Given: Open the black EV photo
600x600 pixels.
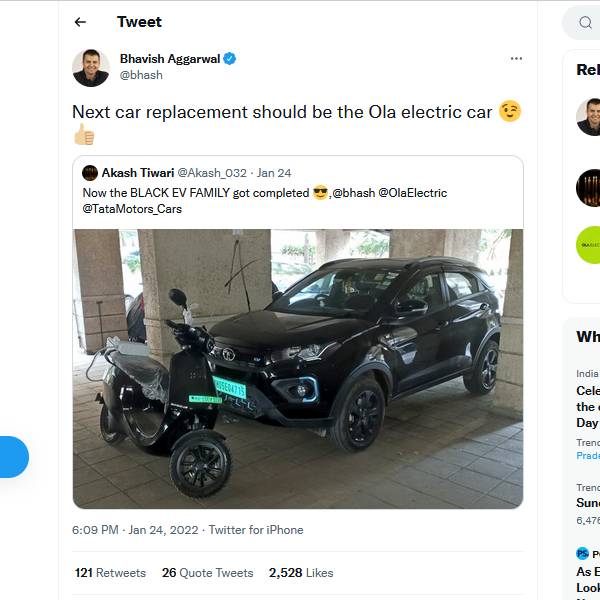Looking at the screenshot, I should tap(298, 368).
